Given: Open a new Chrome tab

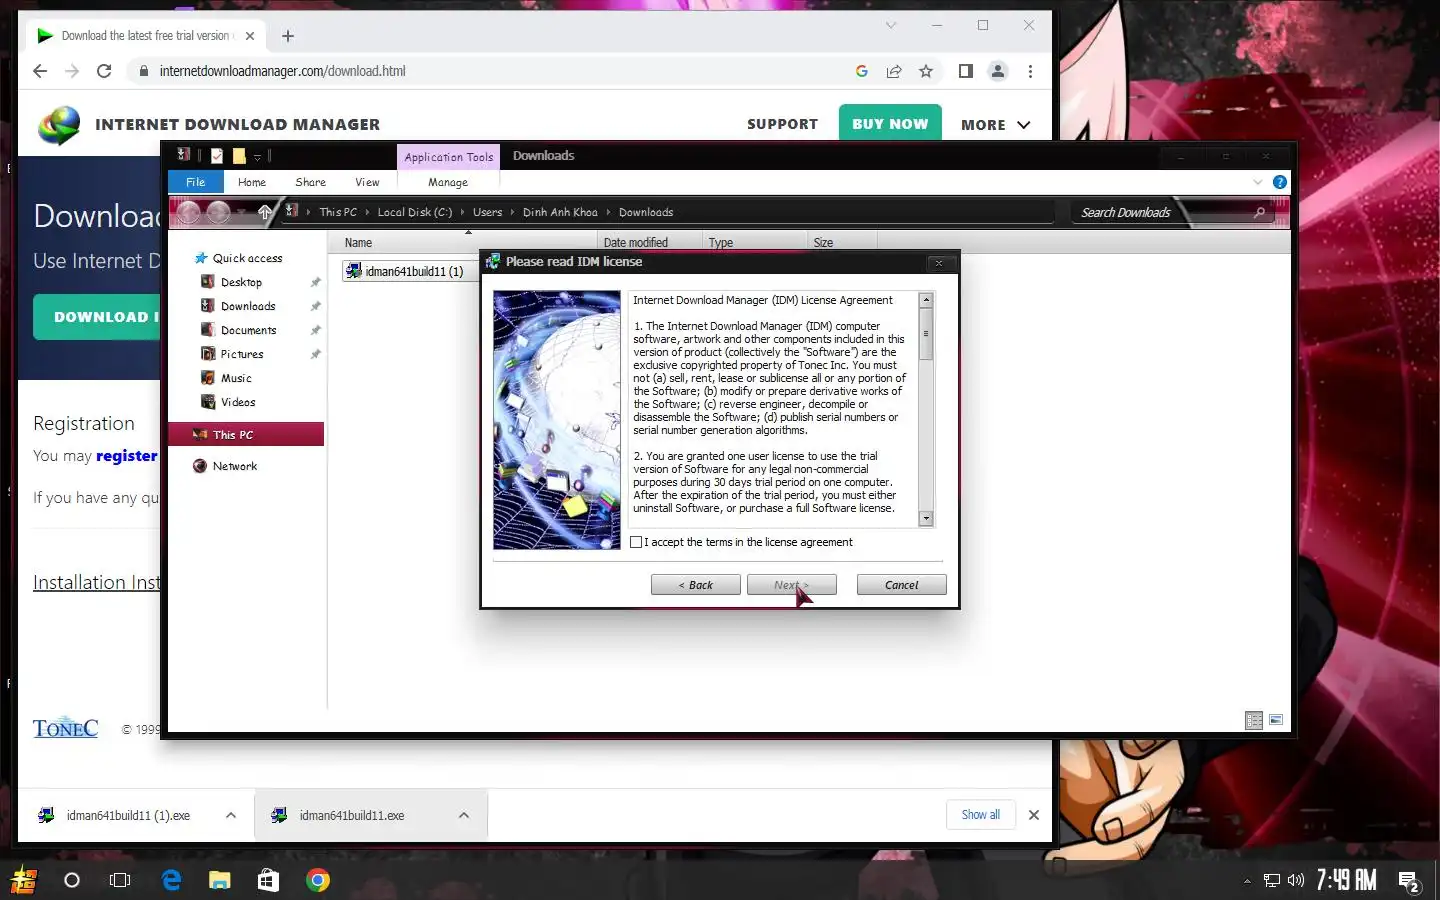Looking at the screenshot, I should 288,36.
